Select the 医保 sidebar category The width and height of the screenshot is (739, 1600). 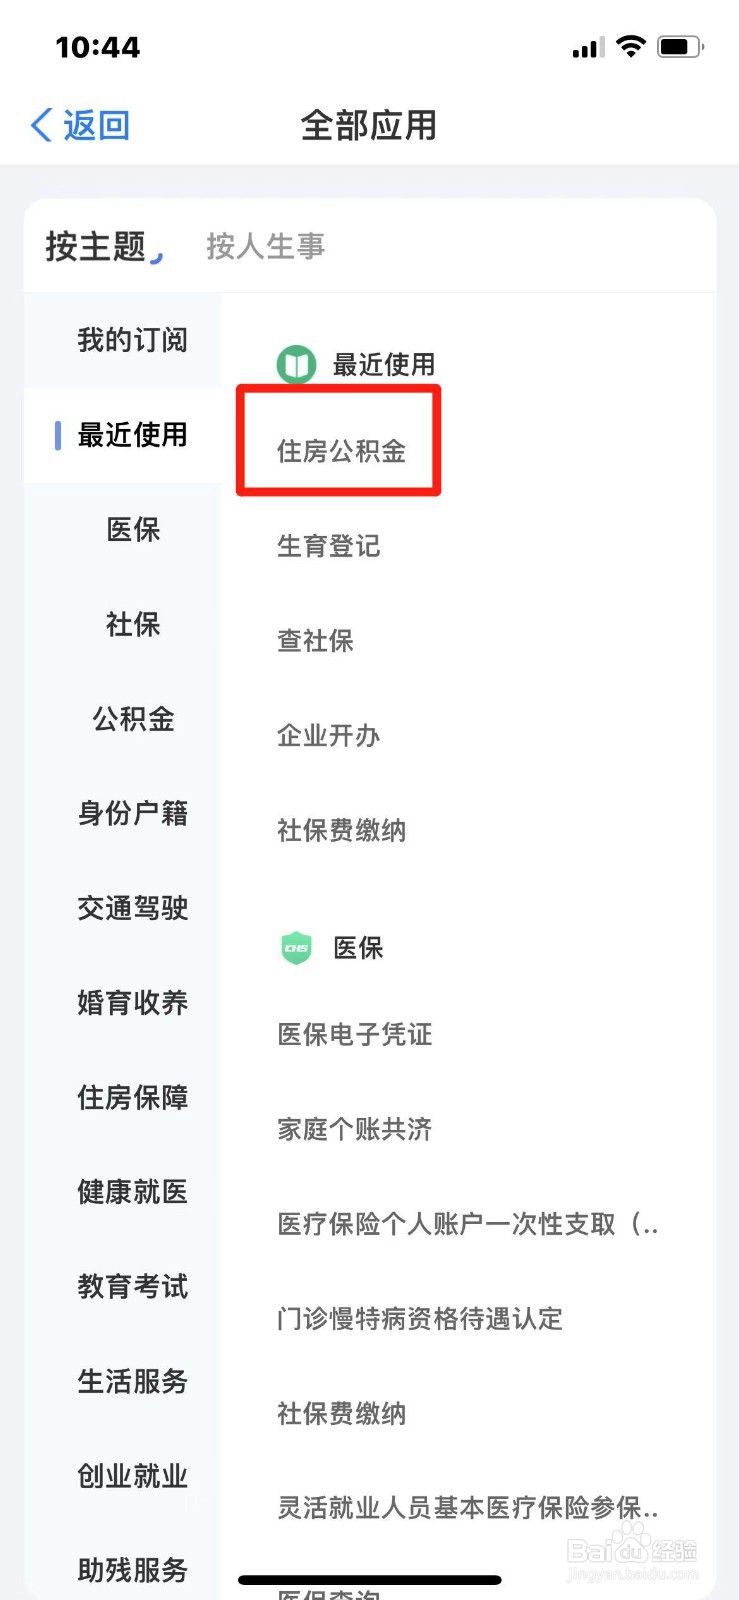[133, 530]
